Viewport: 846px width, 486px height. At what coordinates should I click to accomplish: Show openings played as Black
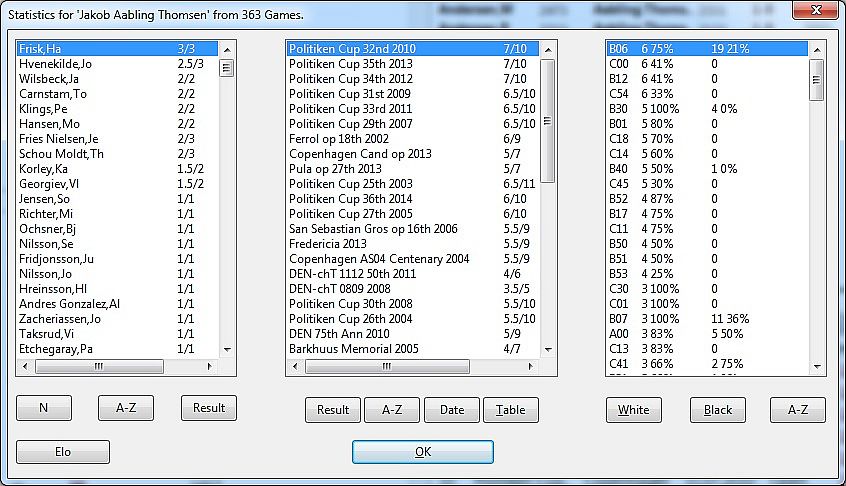(717, 410)
